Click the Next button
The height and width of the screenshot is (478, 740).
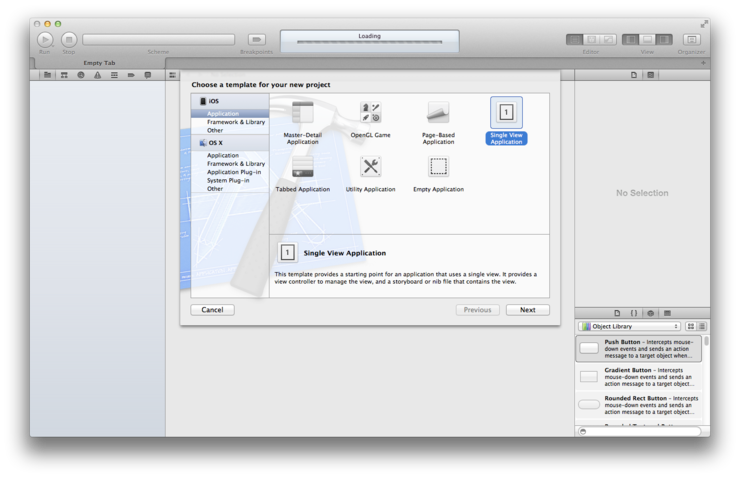(x=528, y=310)
